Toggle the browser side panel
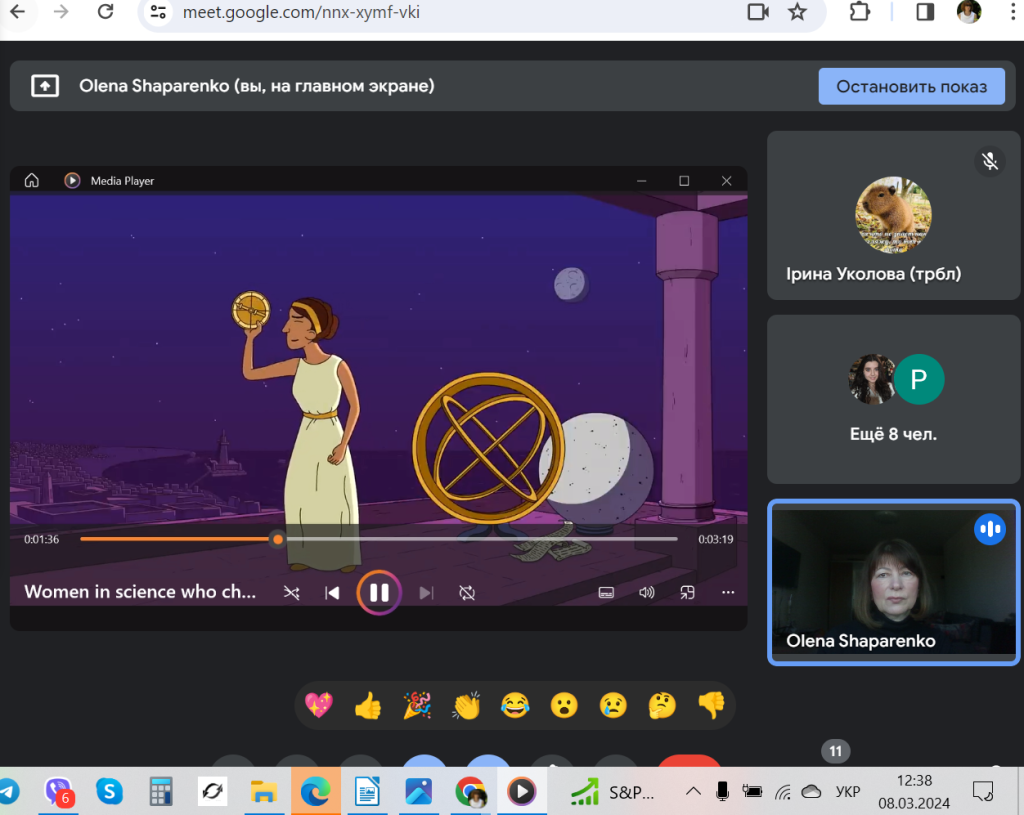Viewport: 1024px width, 815px height. pyautogui.click(x=925, y=12)
